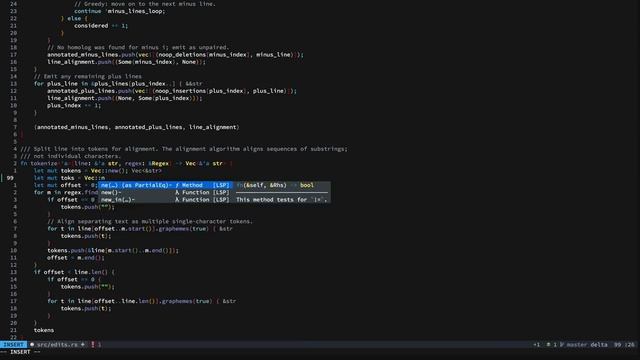
Task: Click the returned tuple annotated_minus_lines line
Action: click(137, 128)
